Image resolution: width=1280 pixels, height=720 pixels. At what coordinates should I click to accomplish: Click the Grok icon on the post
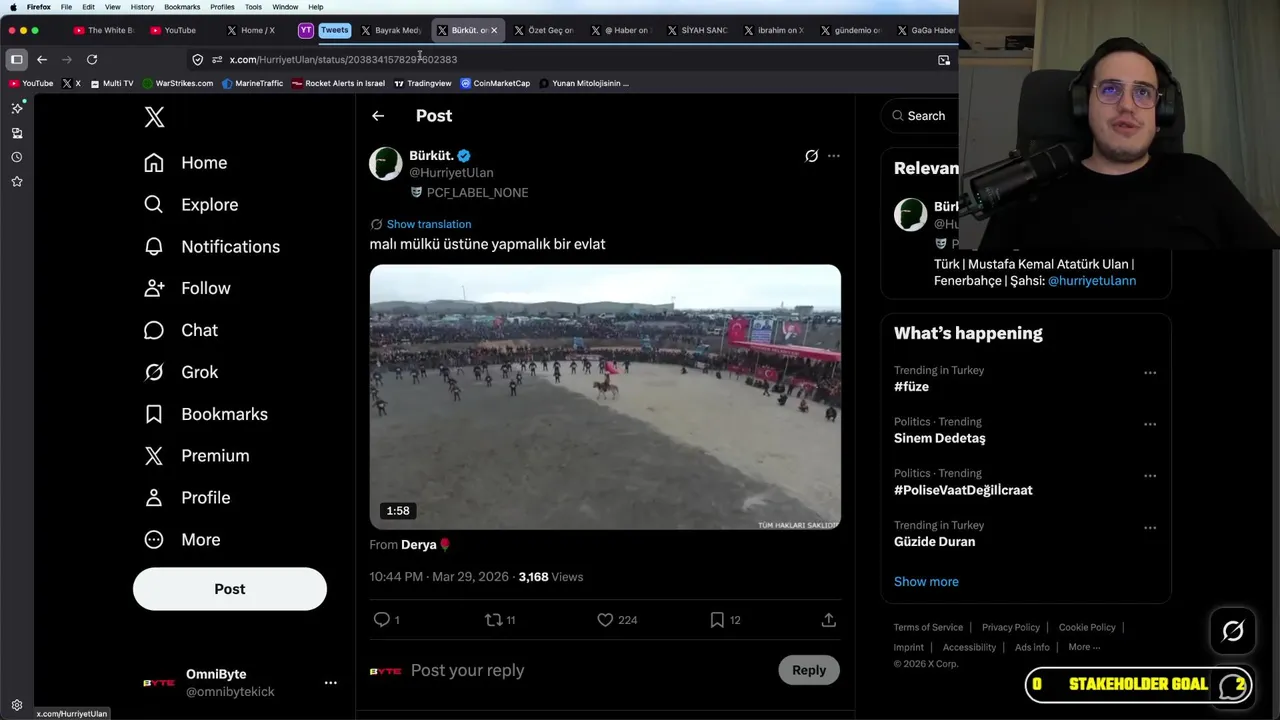(811, 156)
